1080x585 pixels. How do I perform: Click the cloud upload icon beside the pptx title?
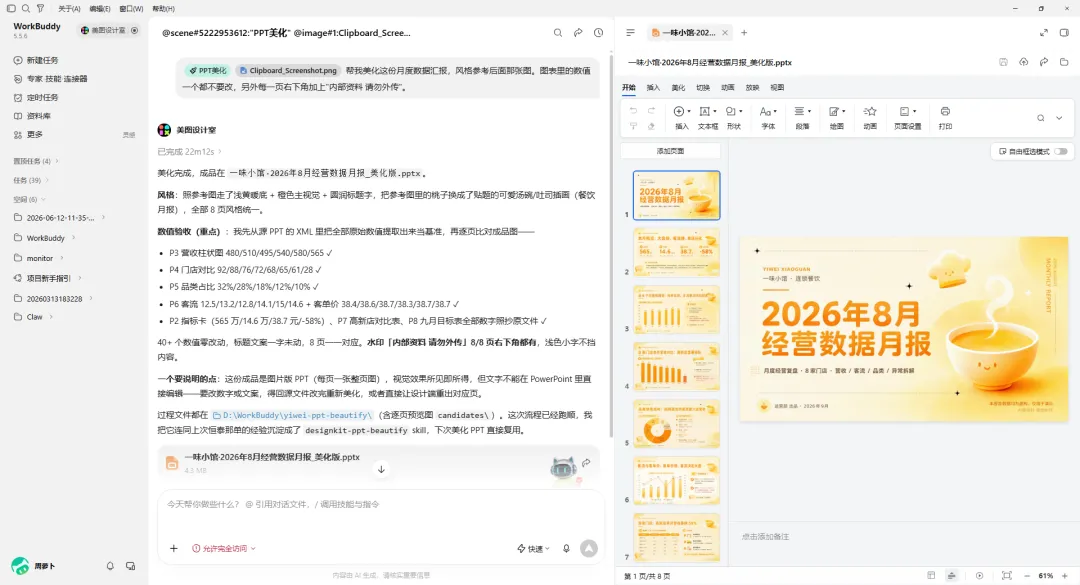tap(1024, 62)
